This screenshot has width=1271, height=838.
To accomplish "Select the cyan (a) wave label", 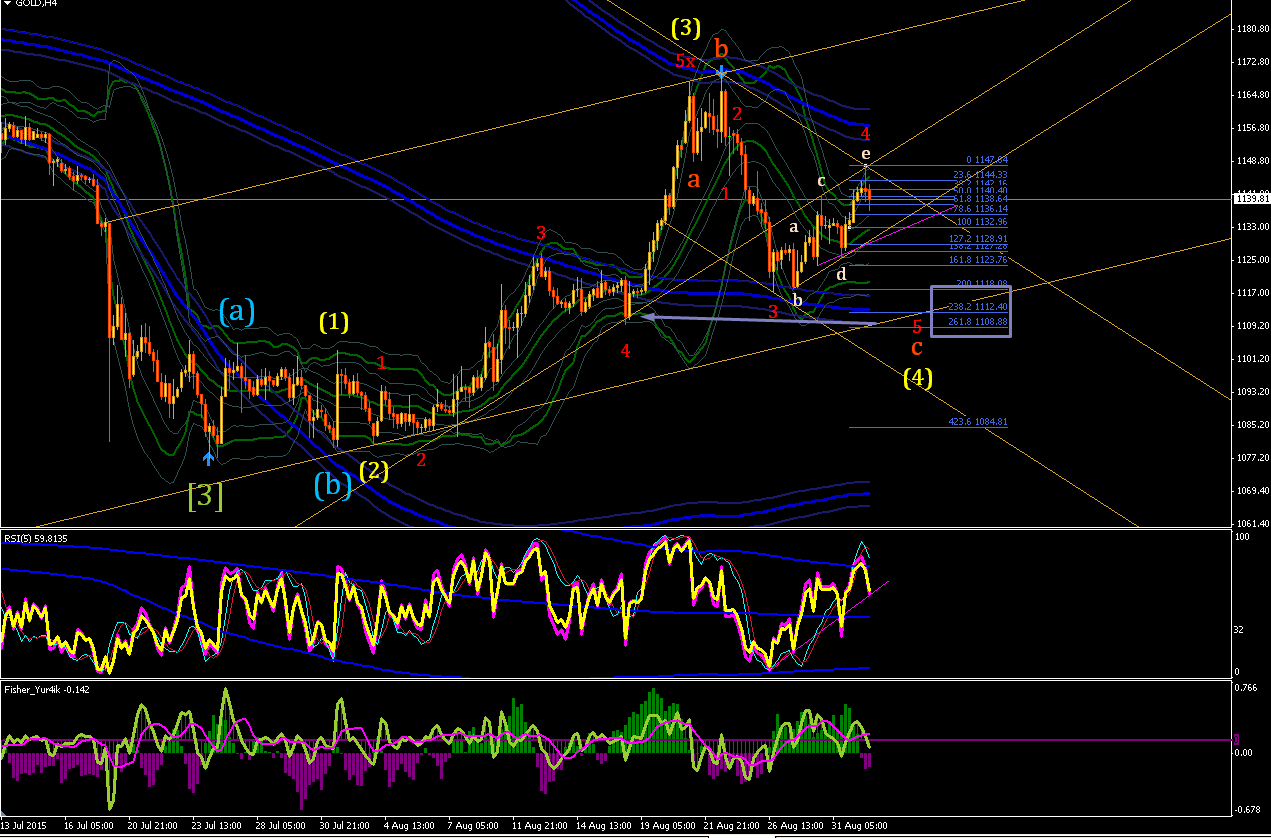I will coord(237,313).
